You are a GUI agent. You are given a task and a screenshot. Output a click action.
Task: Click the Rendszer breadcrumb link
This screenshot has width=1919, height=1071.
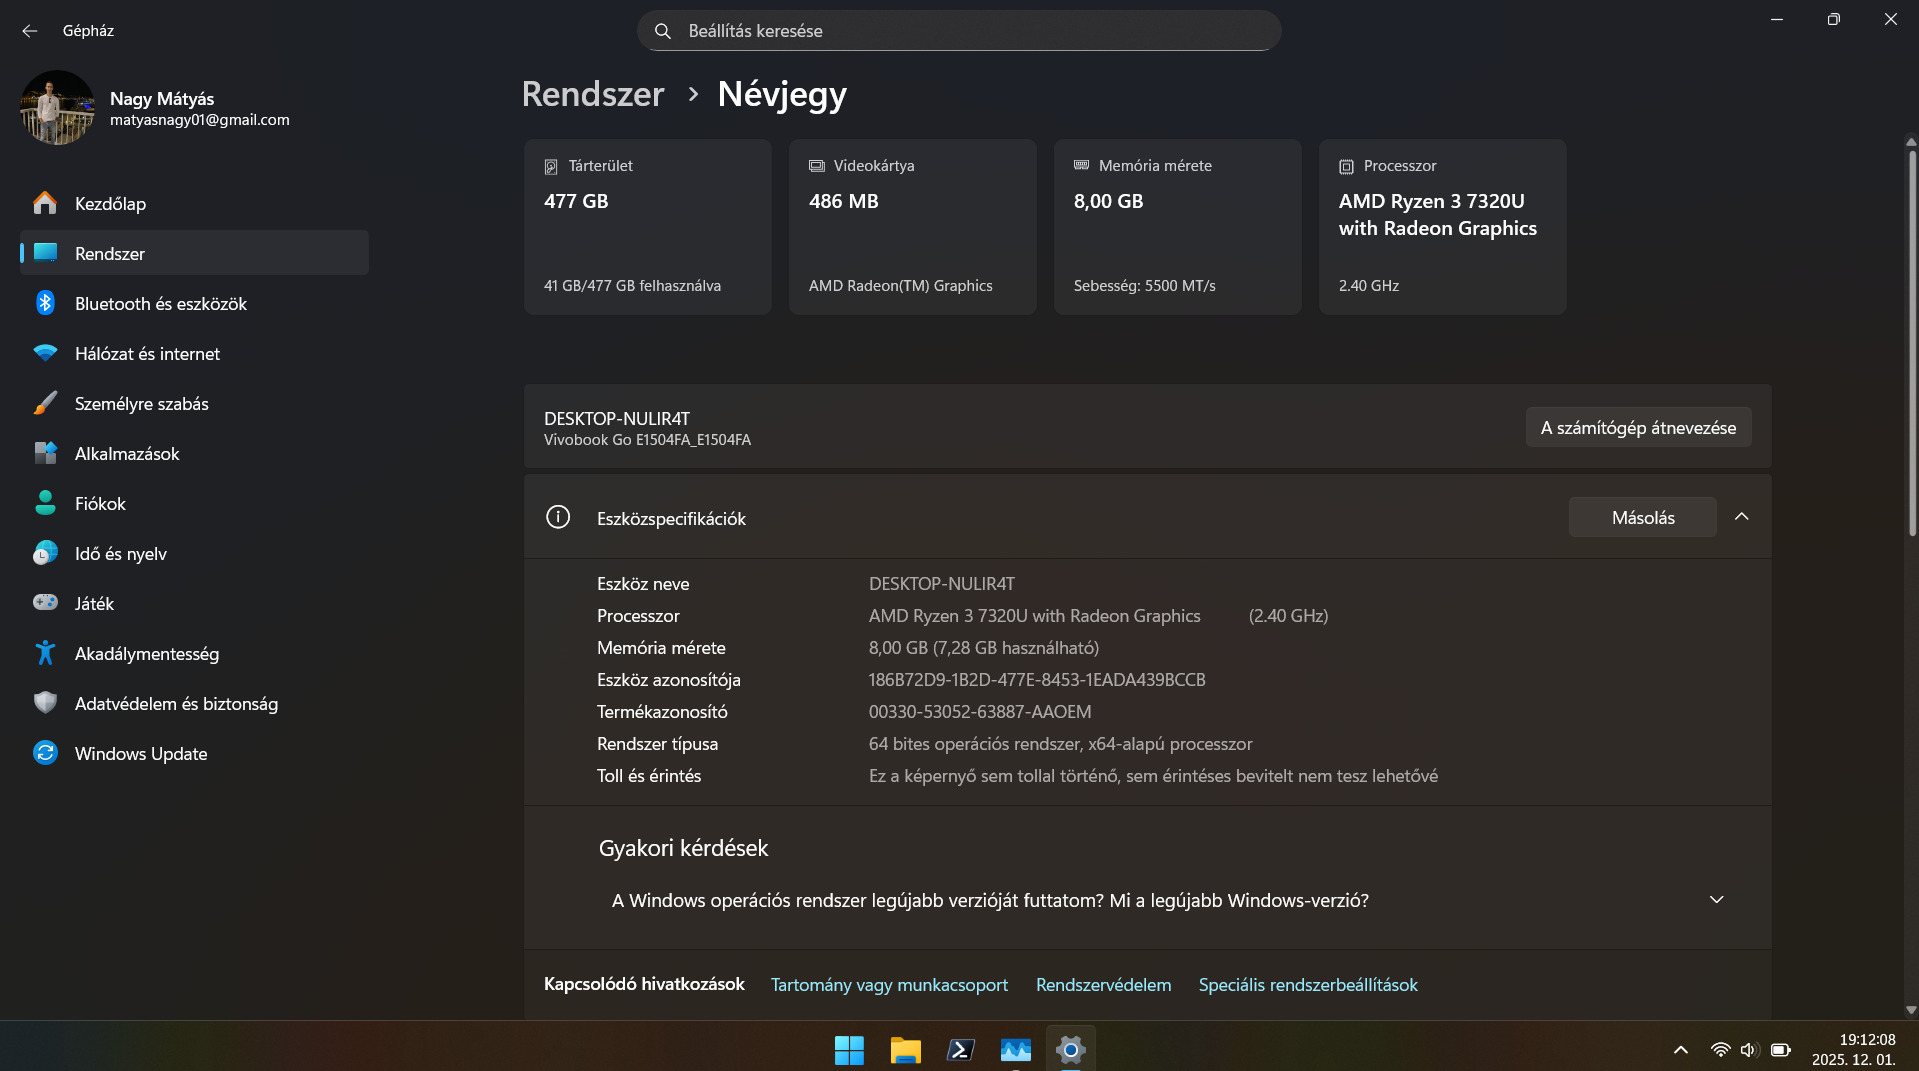(593, 94)
